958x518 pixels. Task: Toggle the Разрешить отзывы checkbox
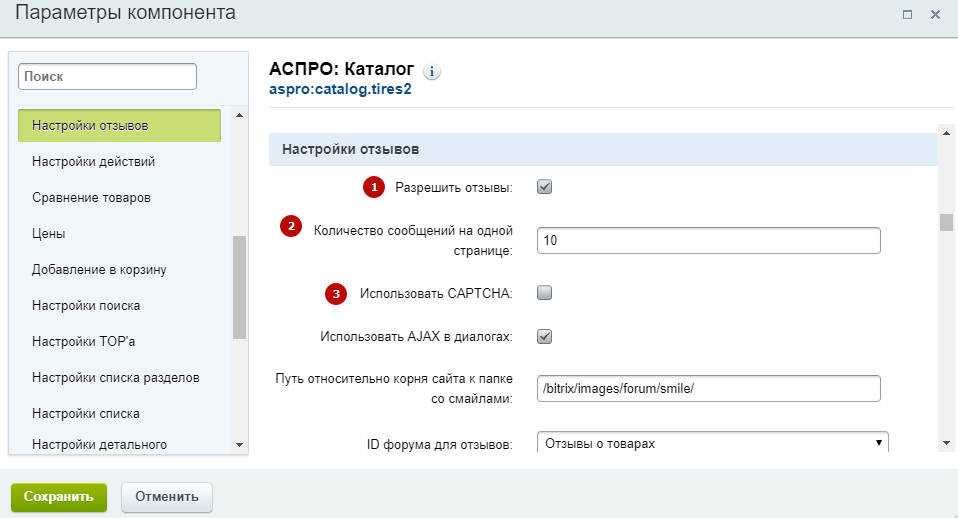coord(544,187)
